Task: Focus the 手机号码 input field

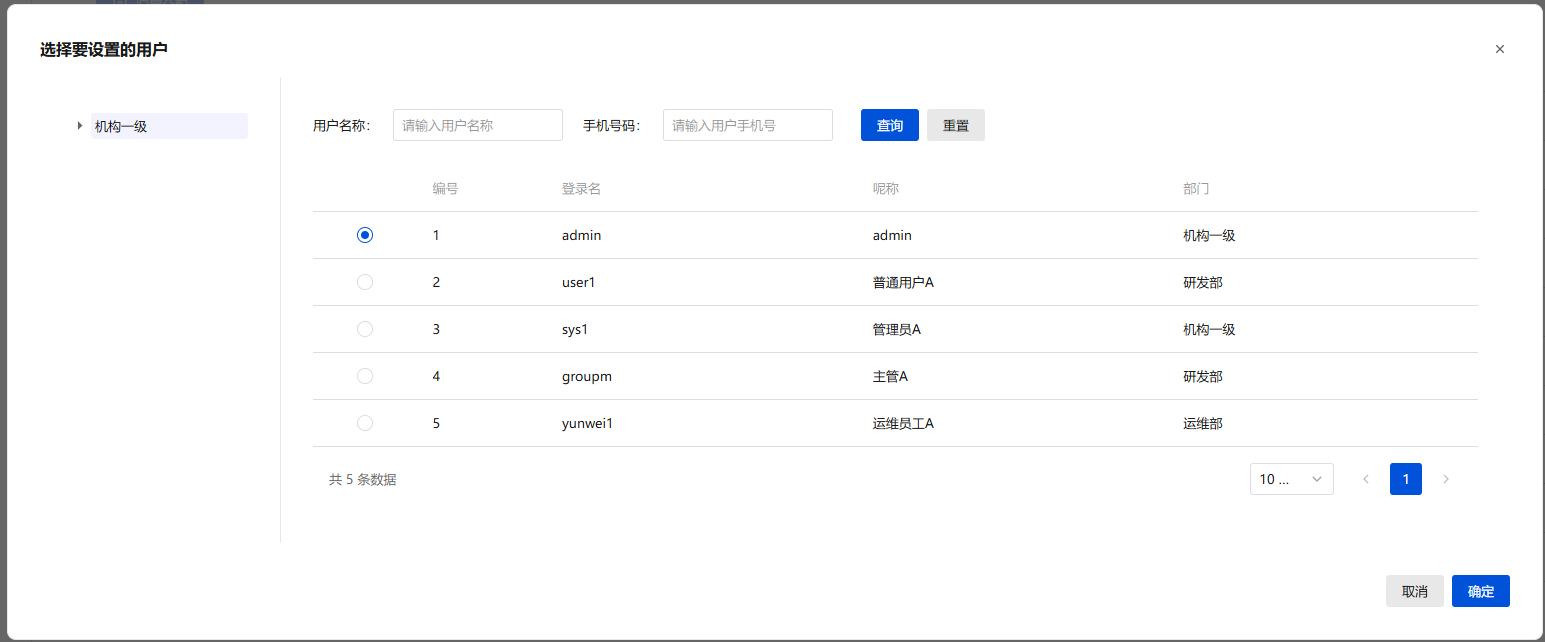Action: pyautogui.click(x=747, y=125)
